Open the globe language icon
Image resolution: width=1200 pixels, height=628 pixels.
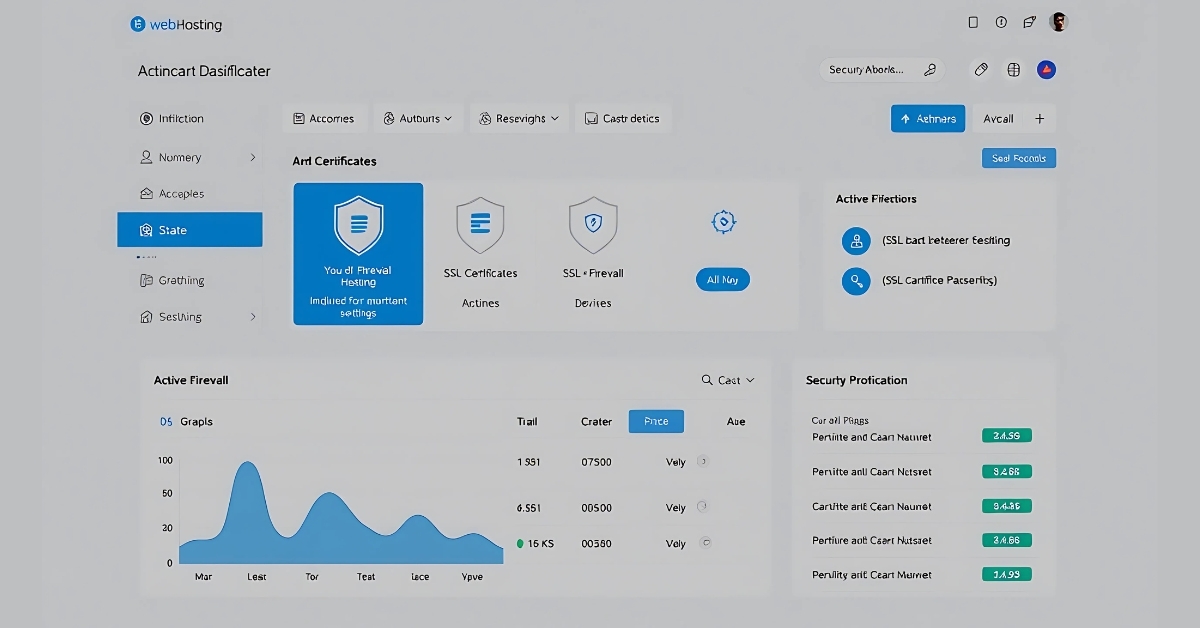tap(1014, 70)
